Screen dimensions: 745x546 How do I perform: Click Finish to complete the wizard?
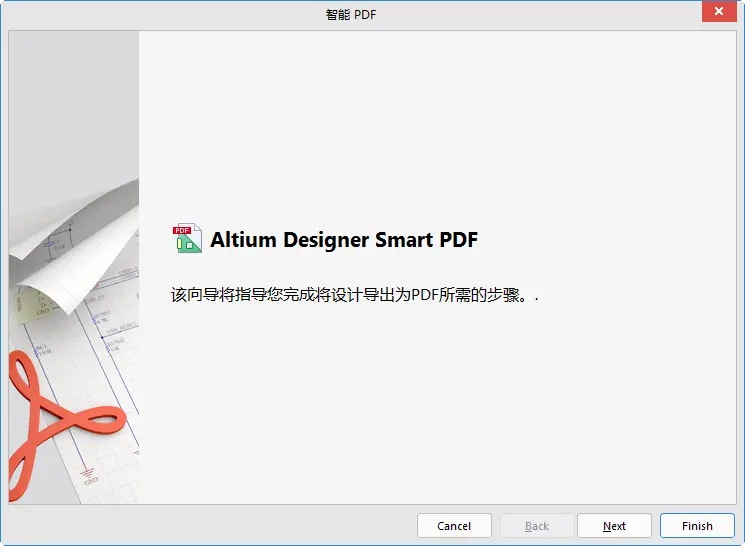697,526
